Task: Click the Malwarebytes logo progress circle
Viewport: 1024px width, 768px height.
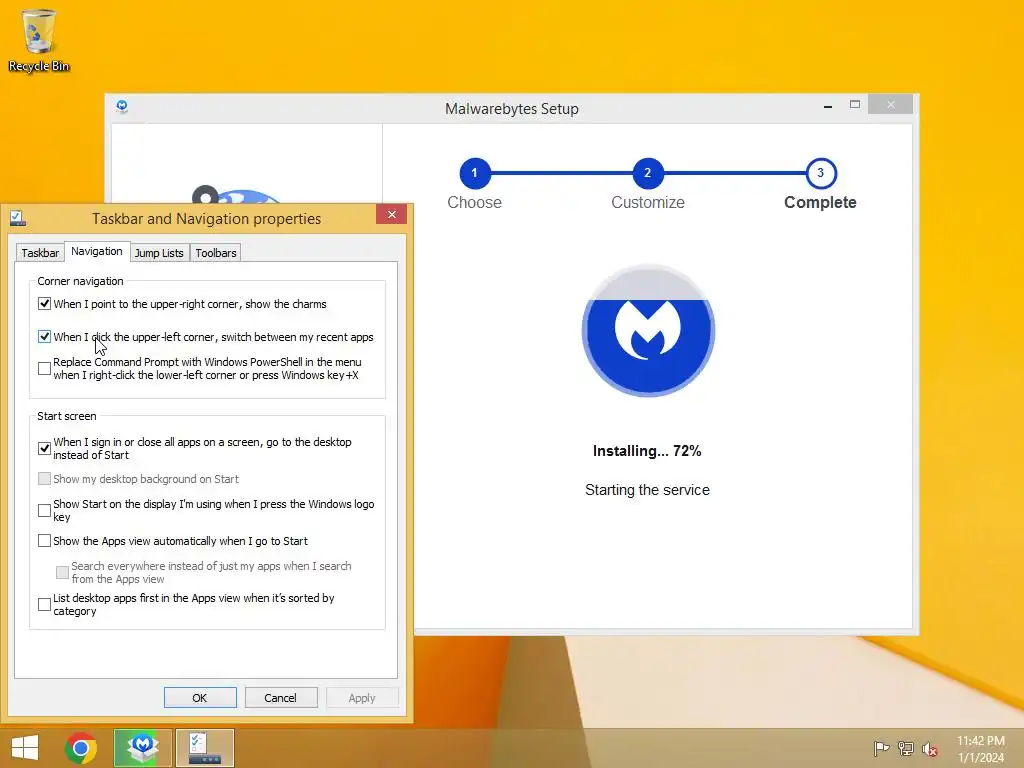Action: (648, 330)
